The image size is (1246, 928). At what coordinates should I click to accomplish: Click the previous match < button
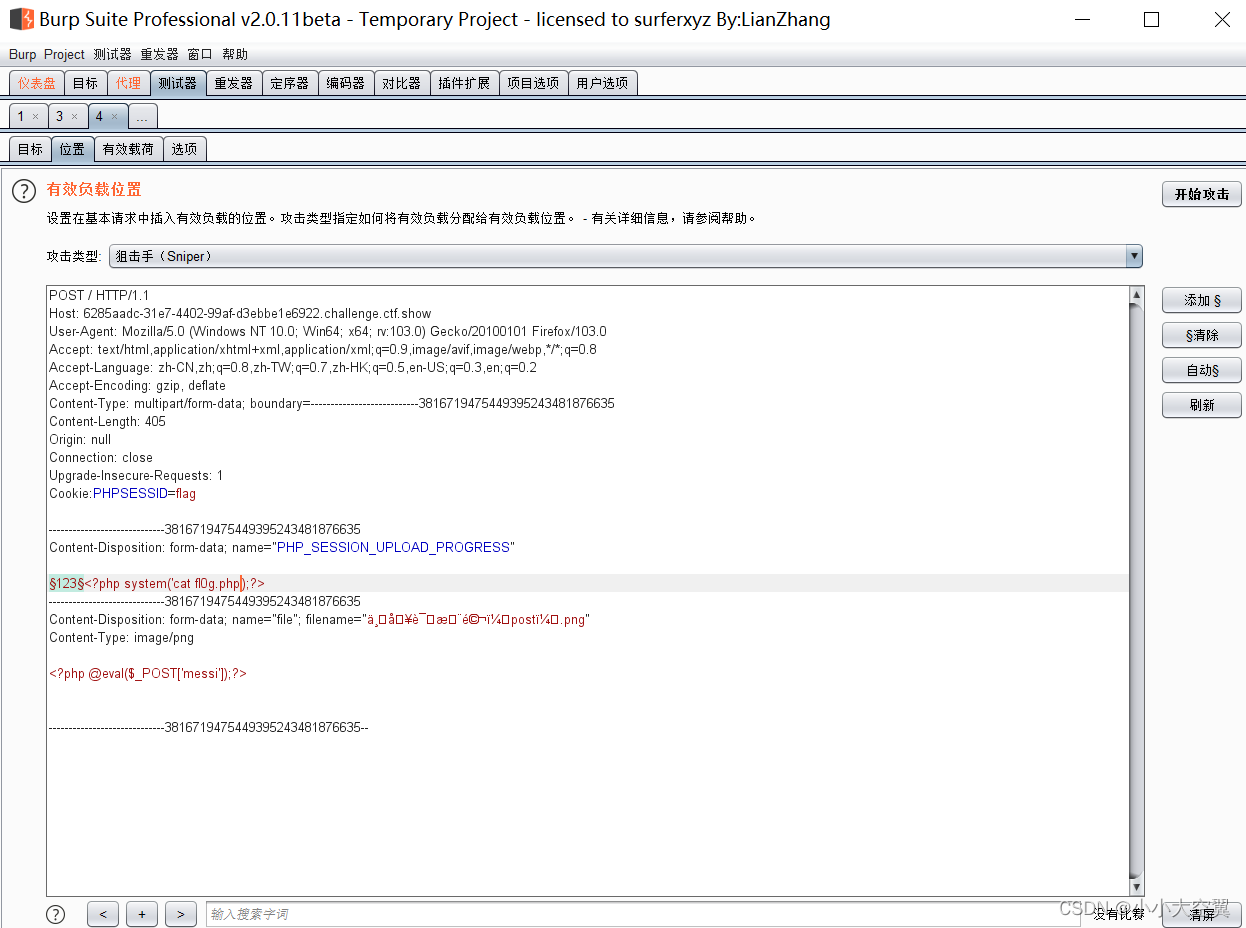point(103,914)
